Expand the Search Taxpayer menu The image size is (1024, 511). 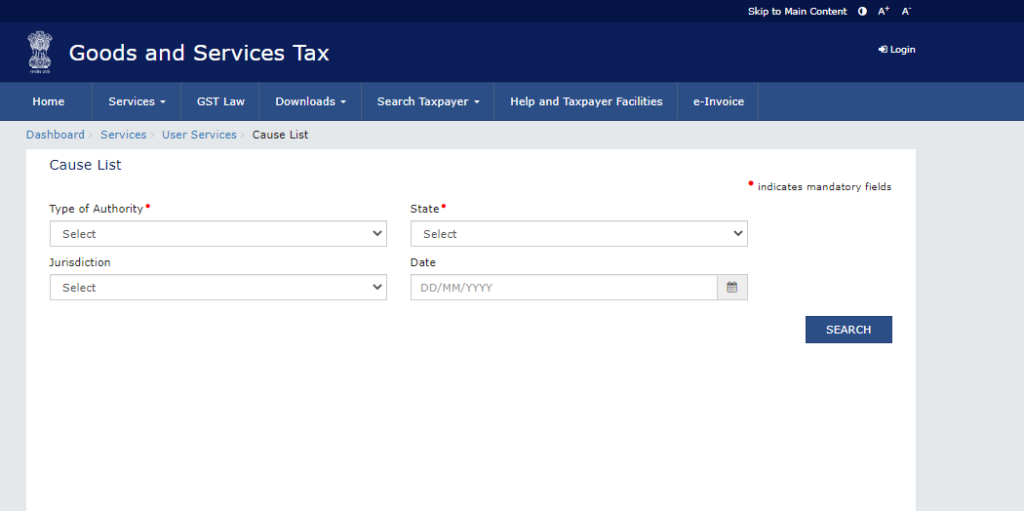[428, 101]
